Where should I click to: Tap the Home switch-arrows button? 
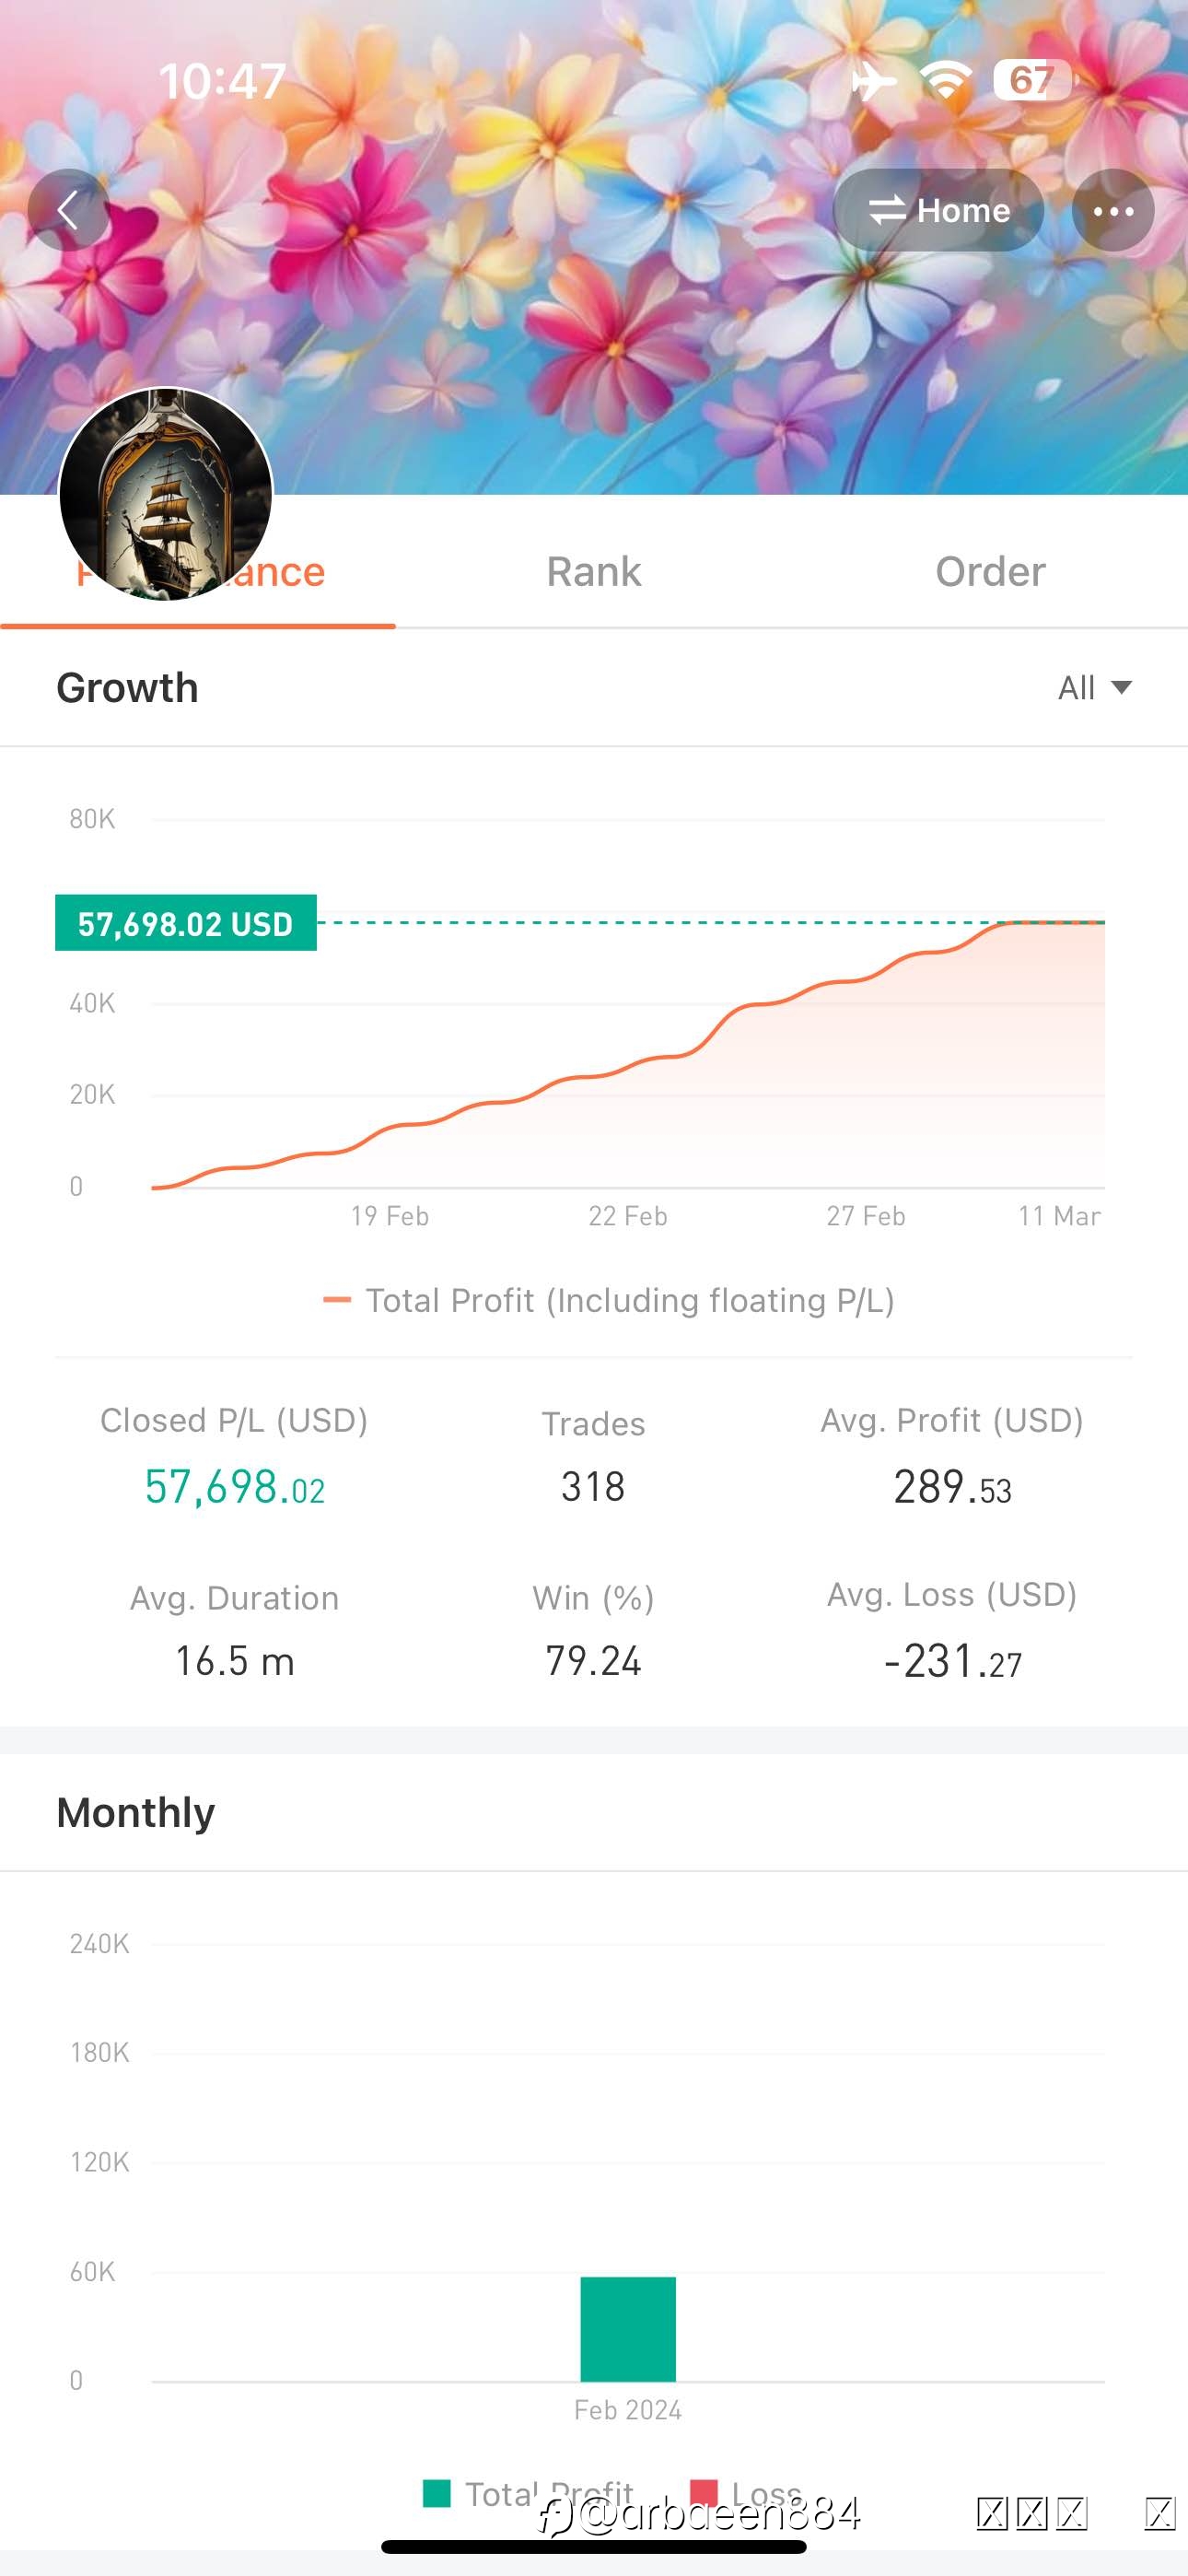point(938,210)
